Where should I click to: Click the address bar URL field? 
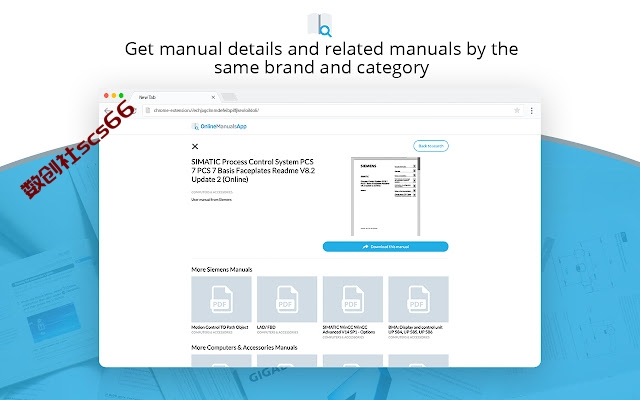pos(331,110)
